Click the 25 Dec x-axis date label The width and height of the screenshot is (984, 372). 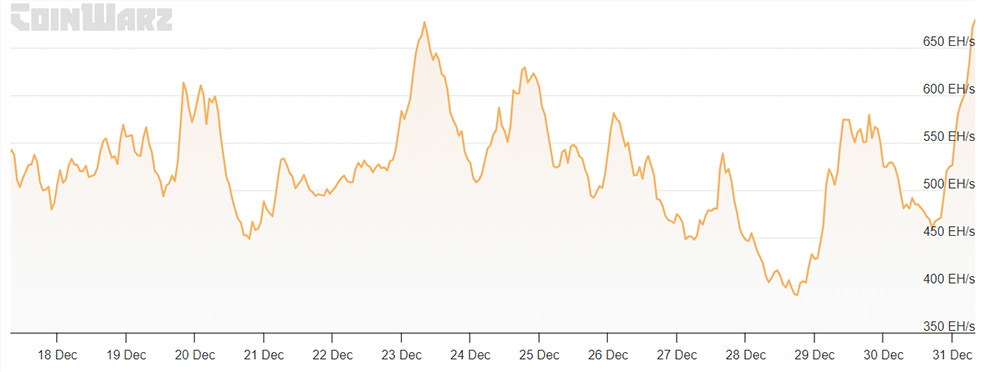(x=539, y=355)
